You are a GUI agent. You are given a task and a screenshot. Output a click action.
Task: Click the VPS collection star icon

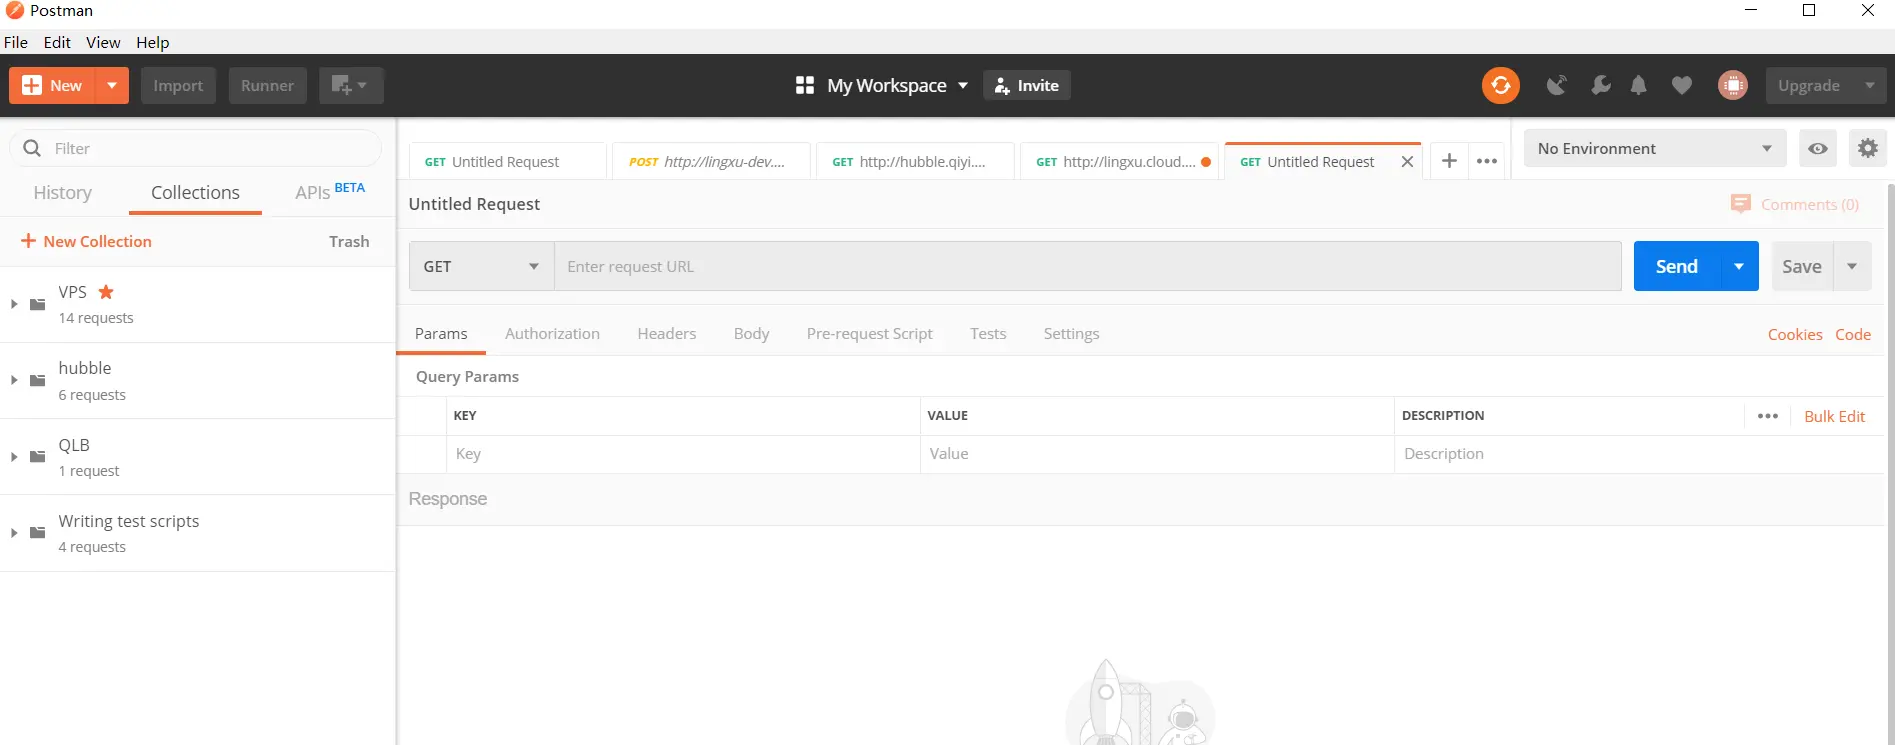tap(106, 292)
